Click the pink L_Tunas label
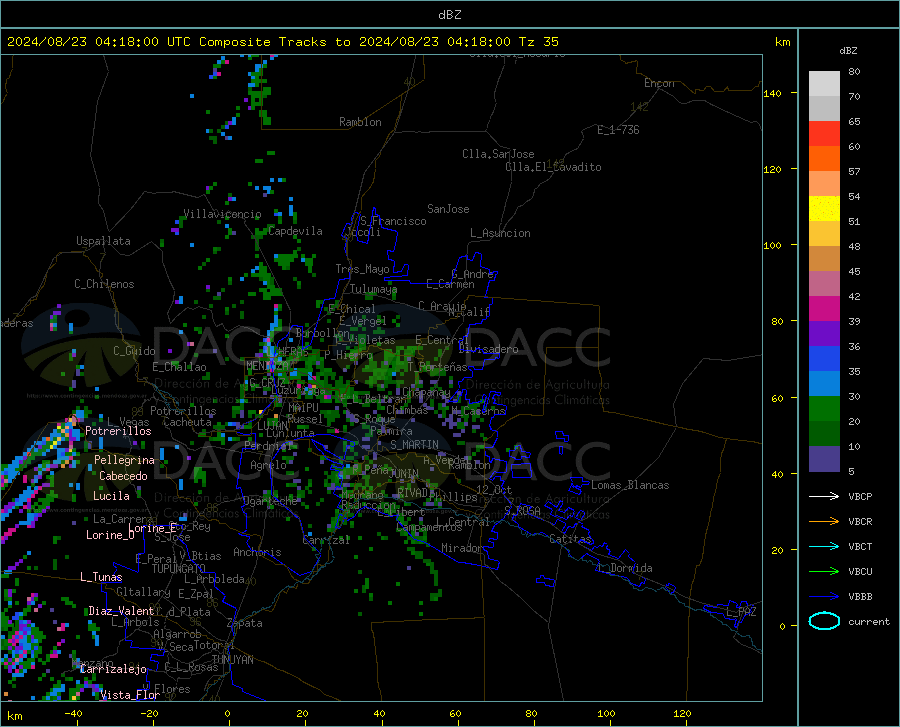 [x=101, y=577]
